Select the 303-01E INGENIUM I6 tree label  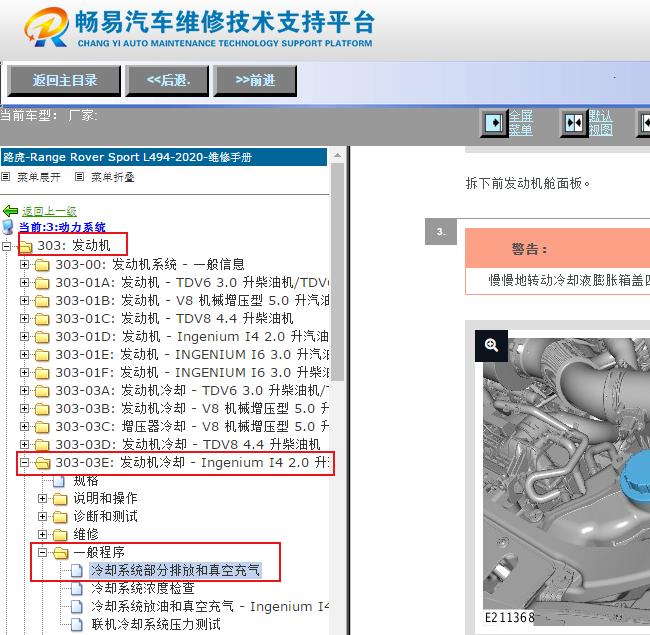click(192, 354)
